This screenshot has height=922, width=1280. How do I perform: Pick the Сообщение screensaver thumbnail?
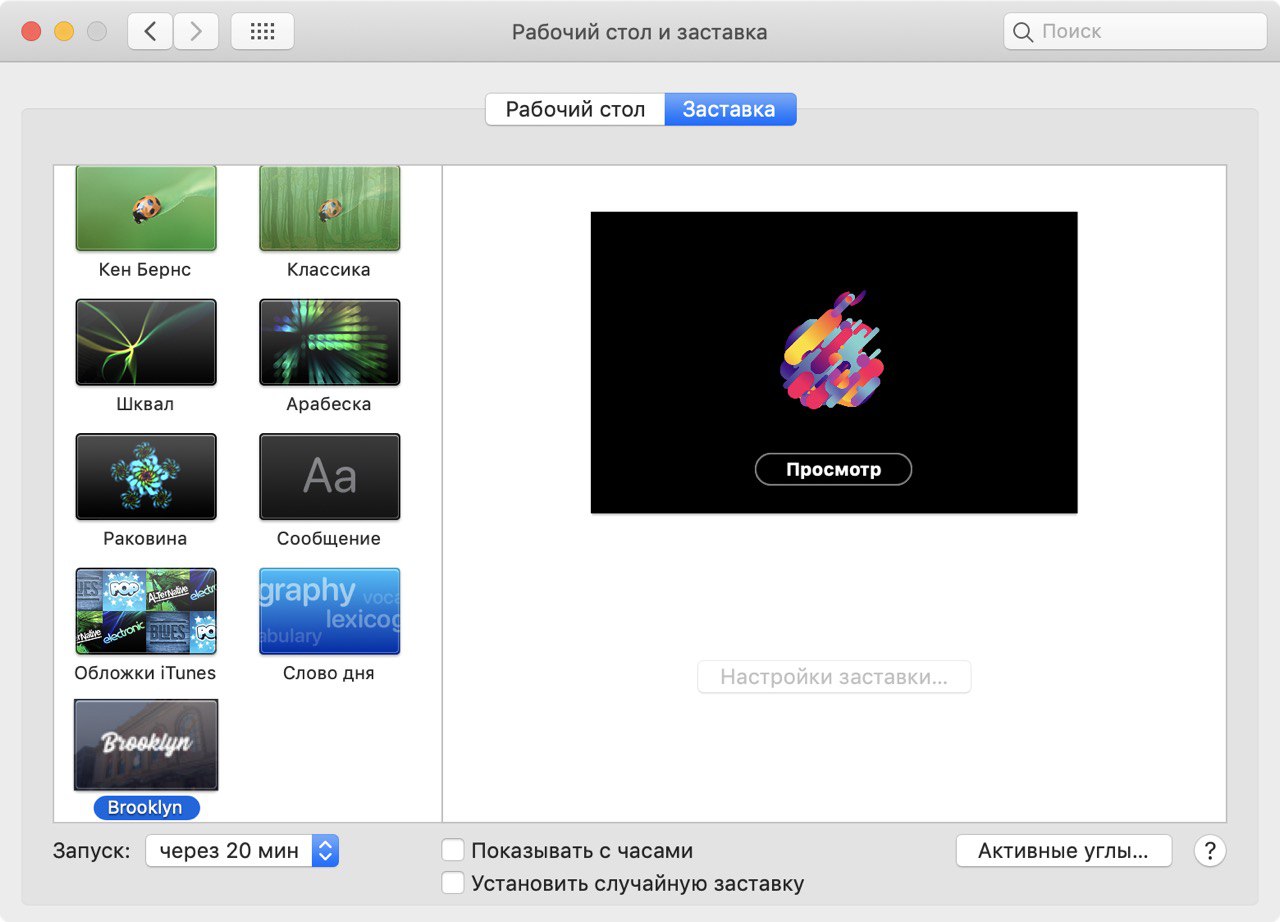(x=330, y=476)
